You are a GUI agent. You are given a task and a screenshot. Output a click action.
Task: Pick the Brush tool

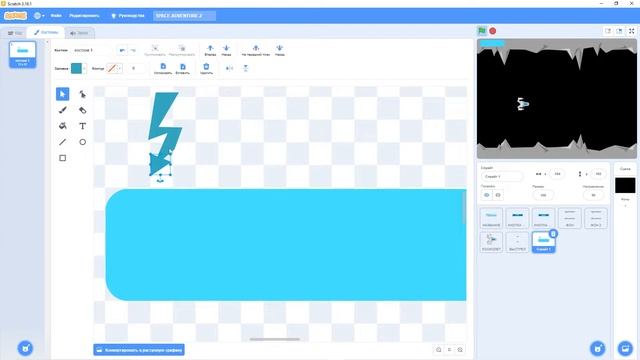(62, 110)
